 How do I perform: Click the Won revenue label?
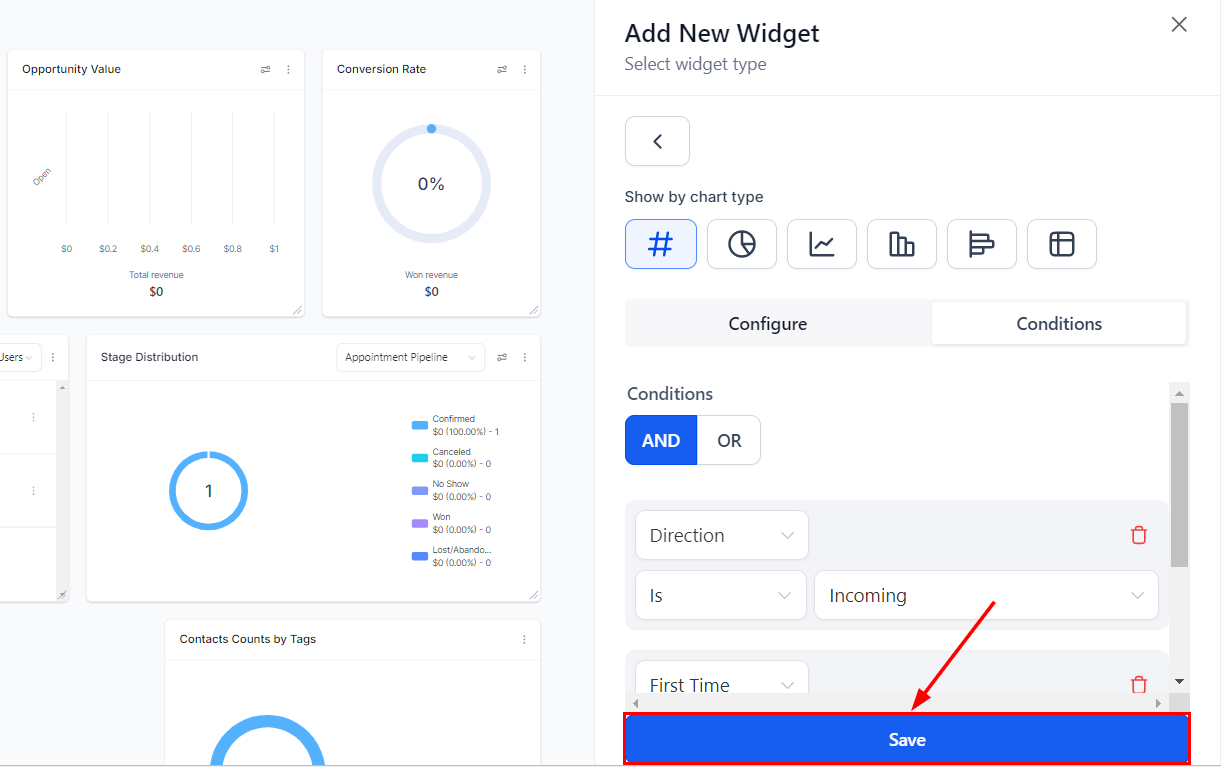point(431,275)
